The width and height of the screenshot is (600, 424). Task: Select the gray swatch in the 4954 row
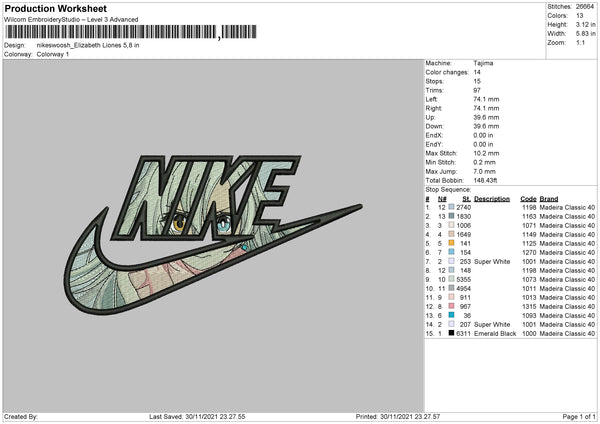click(x=452, y=288)
